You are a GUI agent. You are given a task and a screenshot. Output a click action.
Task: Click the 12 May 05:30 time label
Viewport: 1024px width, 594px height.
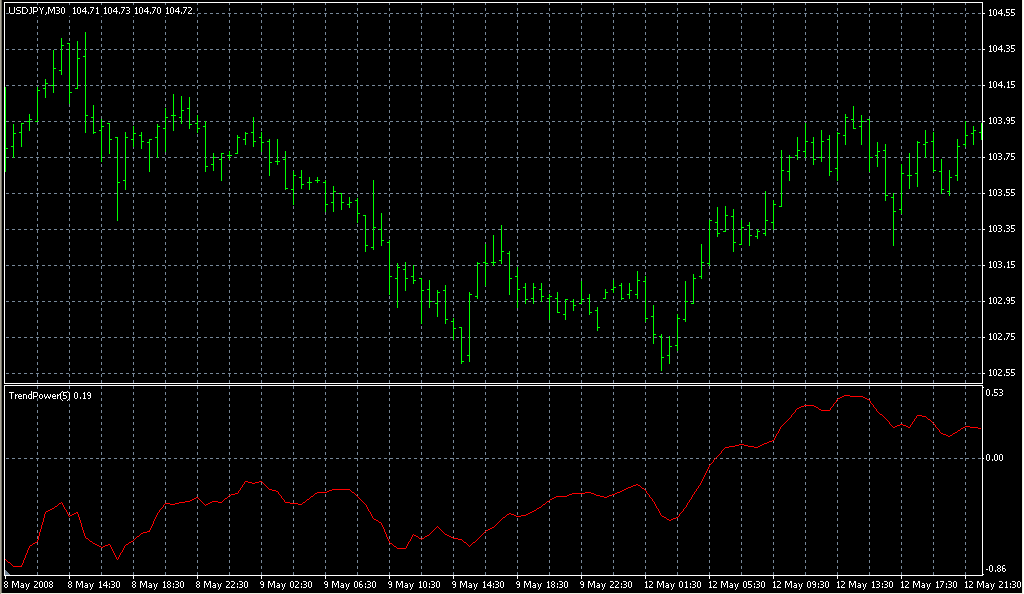tap(737, 585)
